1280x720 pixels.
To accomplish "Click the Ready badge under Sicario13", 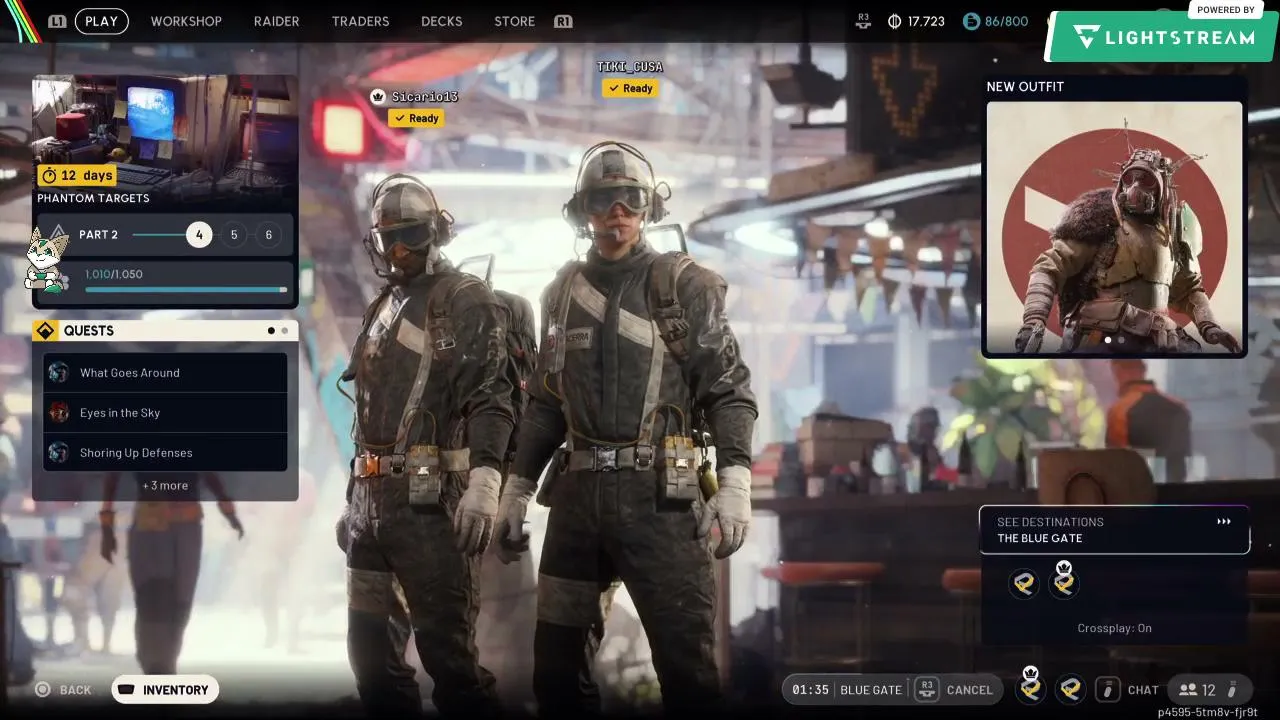I will tap(416, 118).
